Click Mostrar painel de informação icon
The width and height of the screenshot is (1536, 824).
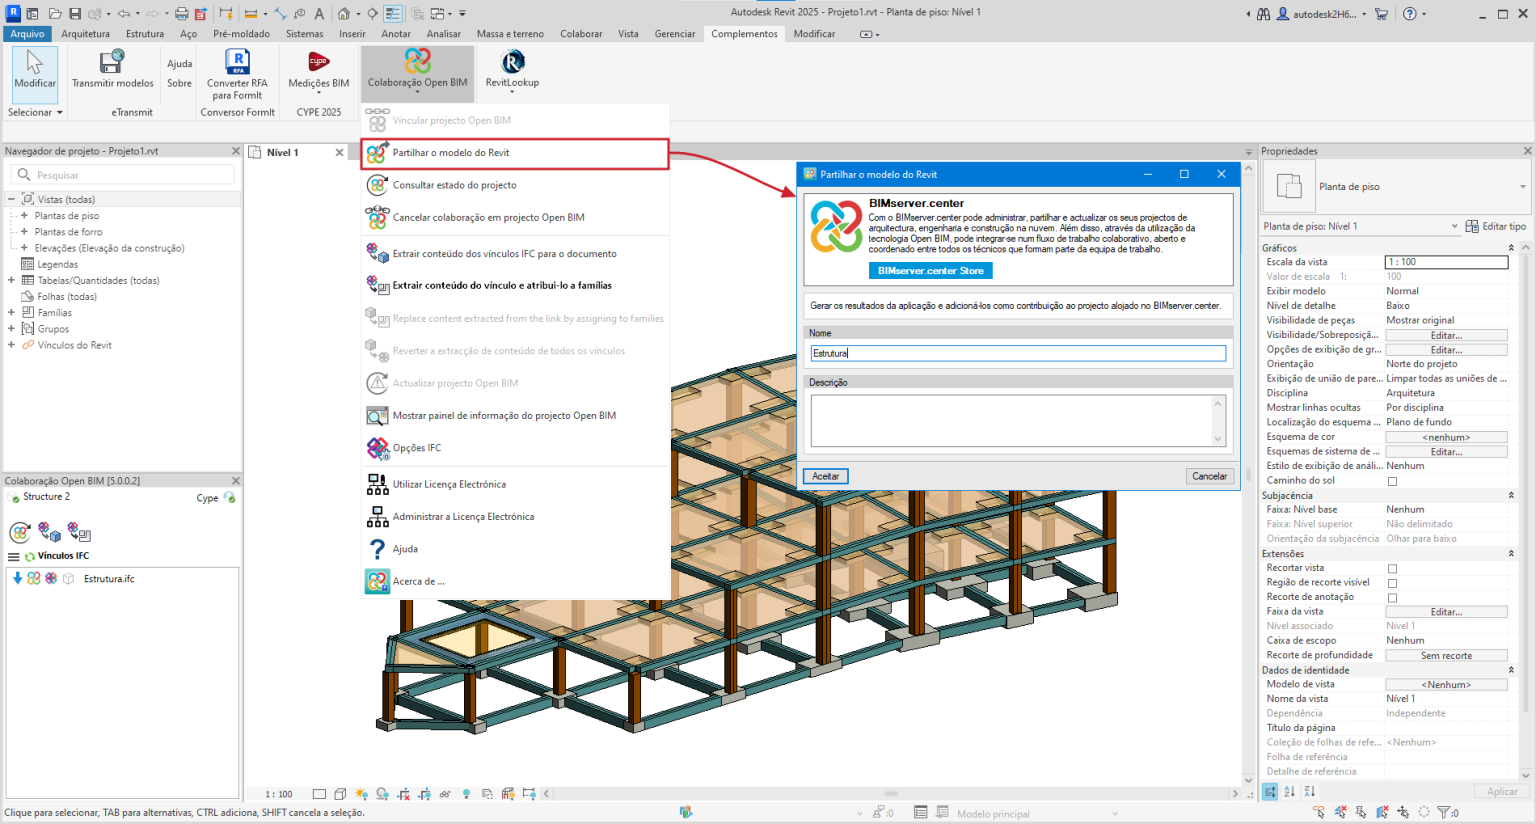[x=377, y=416]
